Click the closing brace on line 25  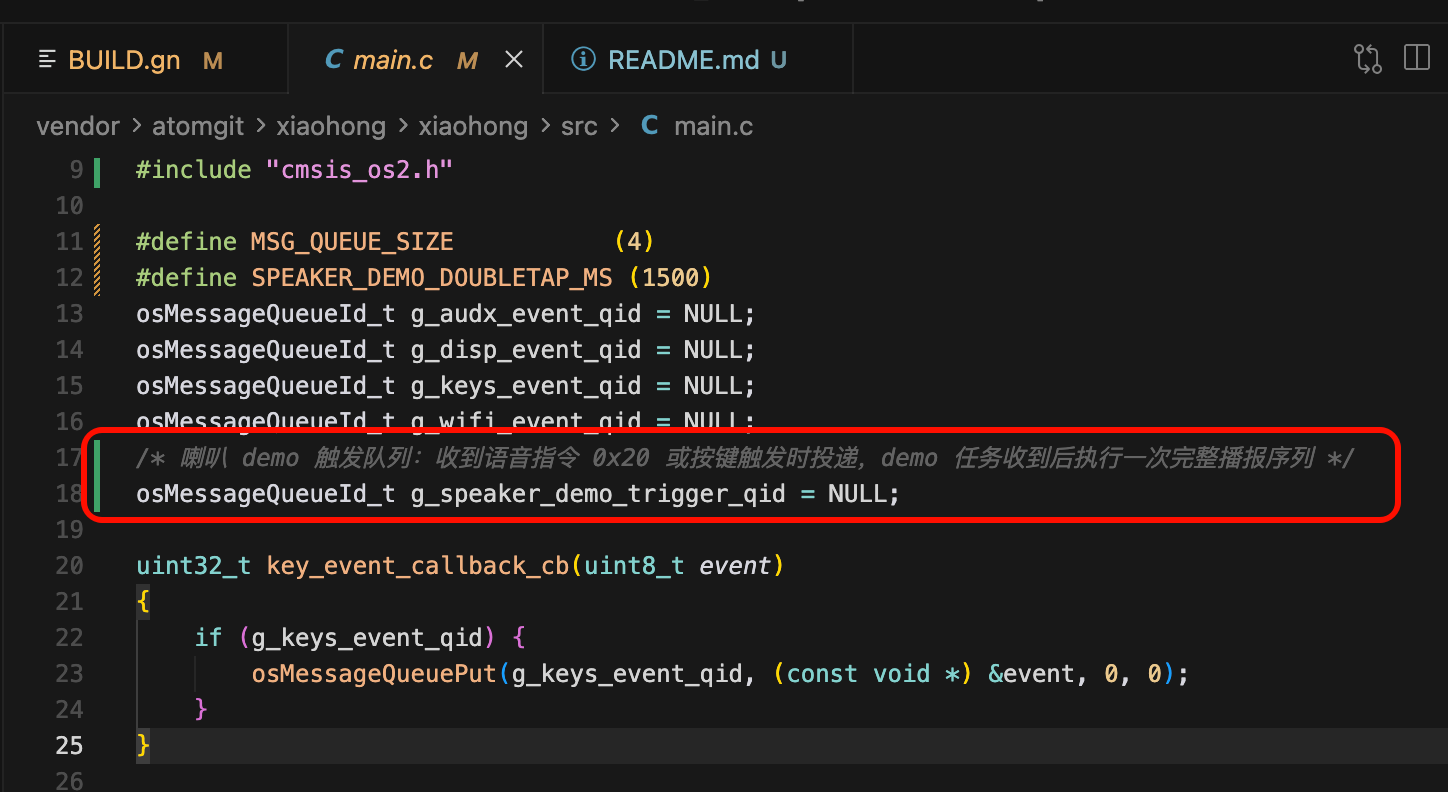(x=143, y=746)
